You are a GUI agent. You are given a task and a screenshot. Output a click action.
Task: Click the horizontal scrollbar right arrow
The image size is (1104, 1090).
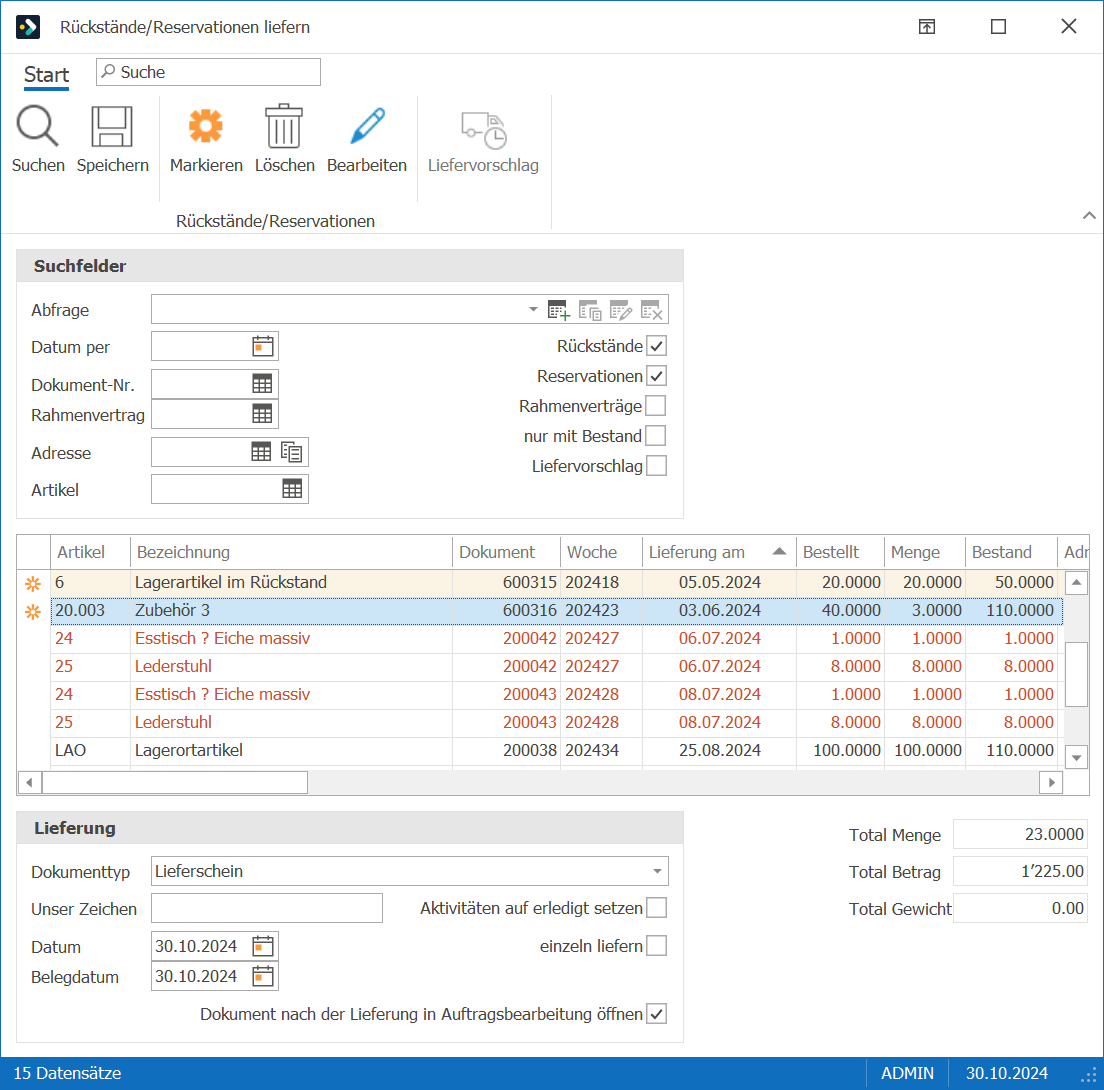pyautogui.click(x=1051, y=782)
